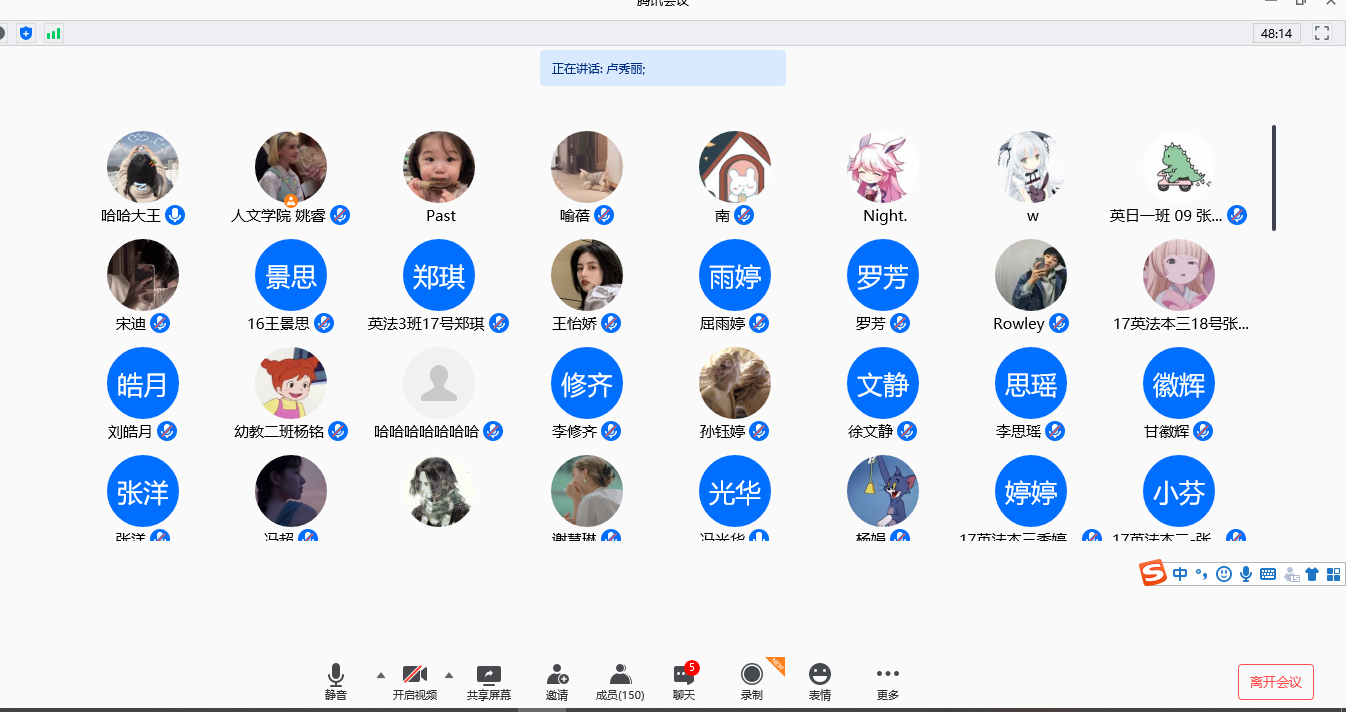Toggle the 中 Chinese input mode

1181,574
